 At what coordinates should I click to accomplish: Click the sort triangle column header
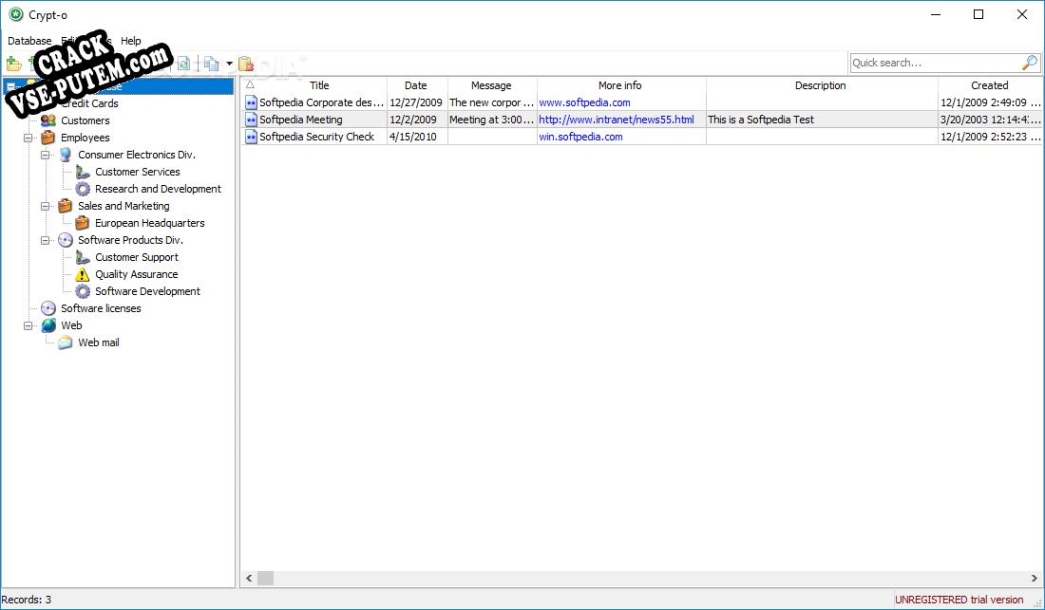[250, 85]
